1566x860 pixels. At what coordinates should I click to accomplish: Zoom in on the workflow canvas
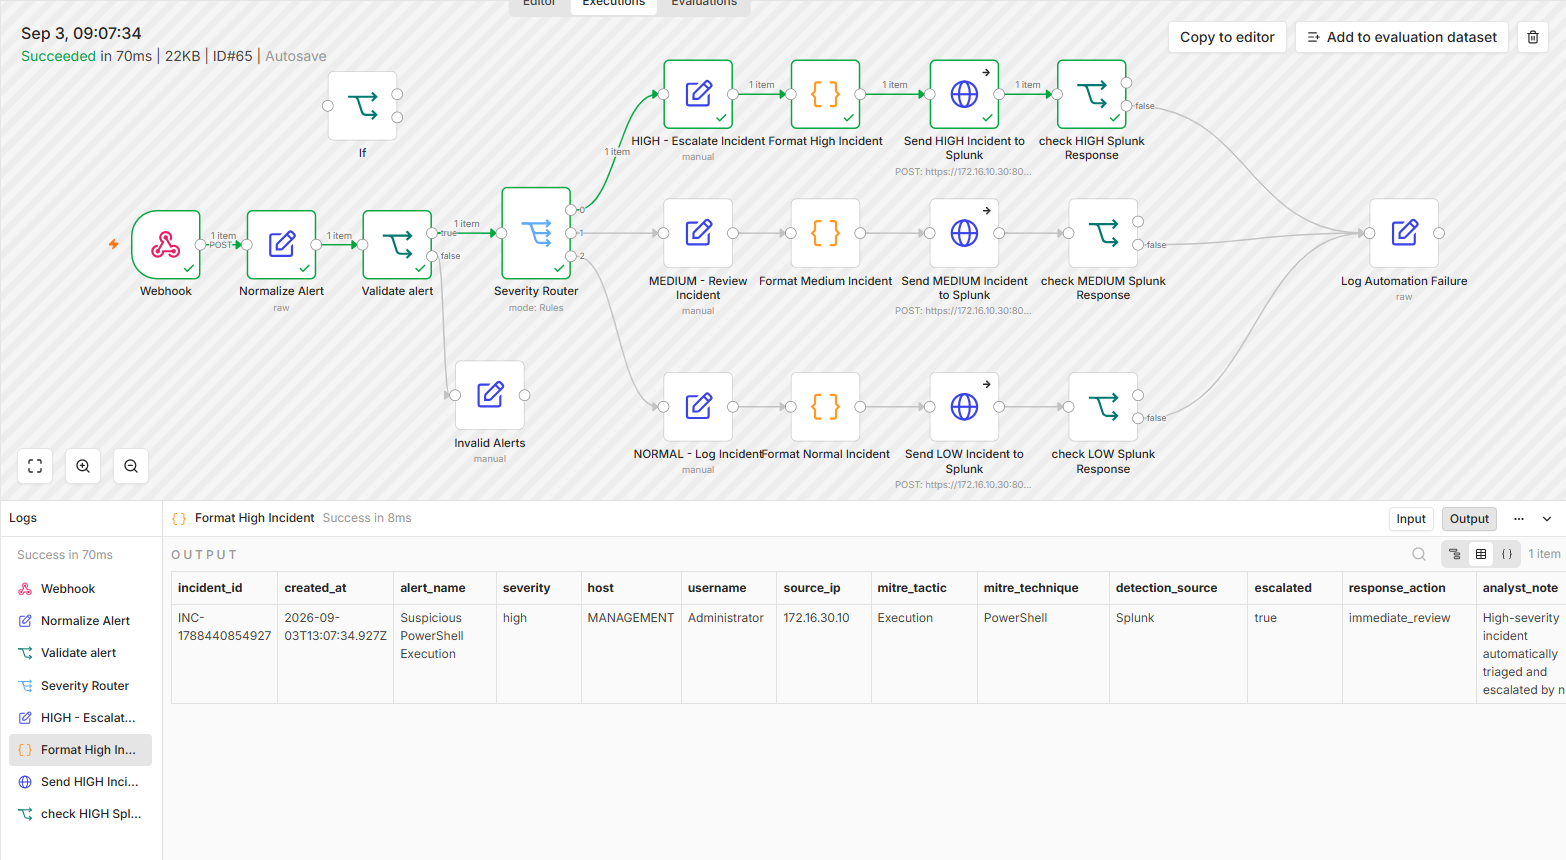pos(83,466)
